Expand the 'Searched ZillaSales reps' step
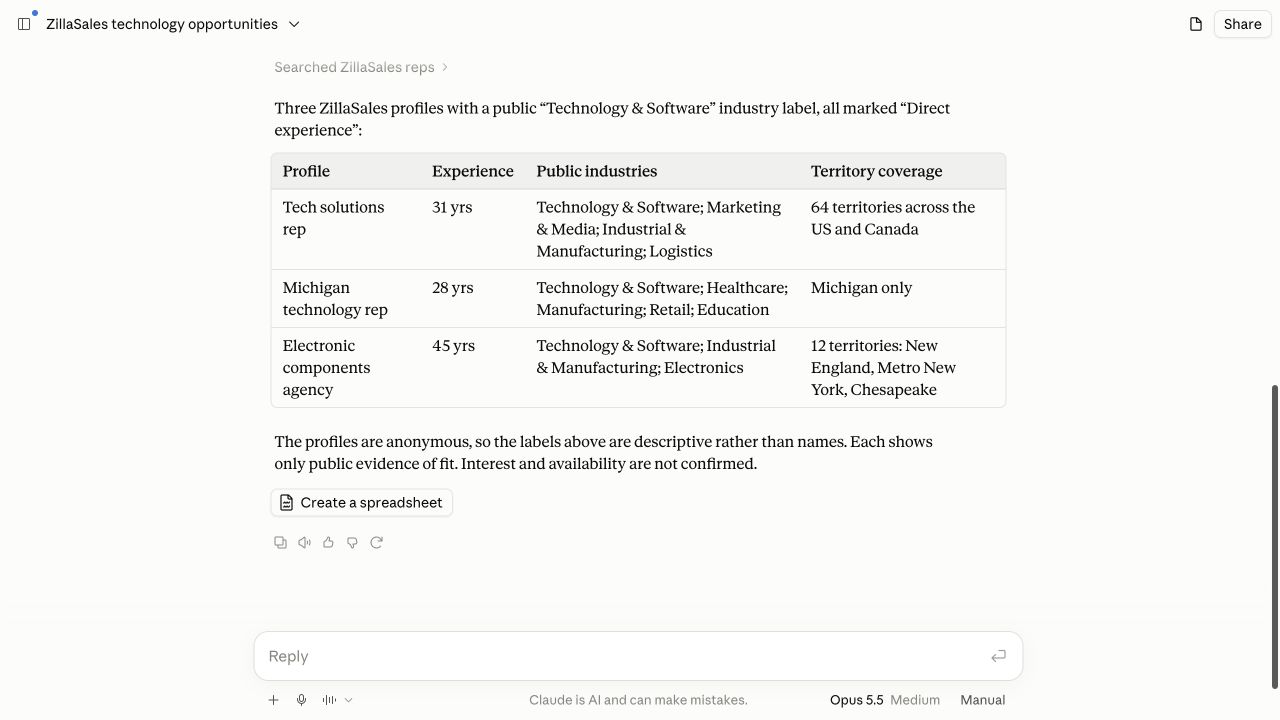Viewport: 1280px width, 720px height. (361, 67)
